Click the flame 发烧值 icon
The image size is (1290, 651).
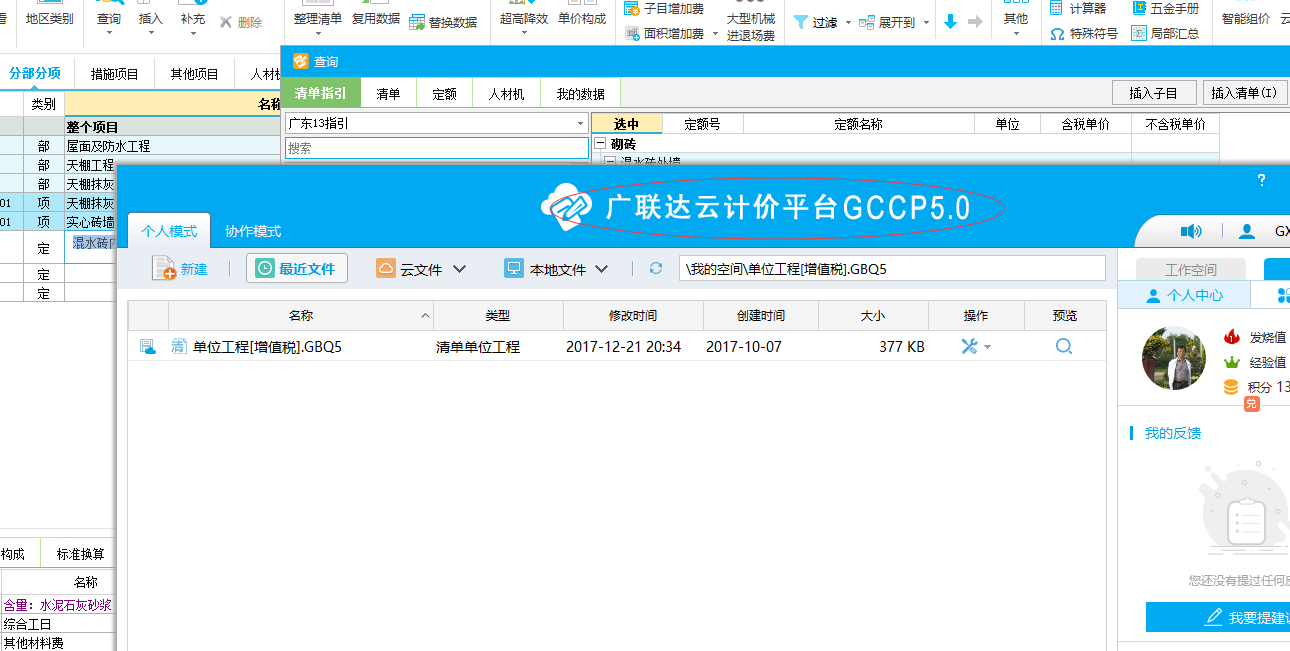1231,337
